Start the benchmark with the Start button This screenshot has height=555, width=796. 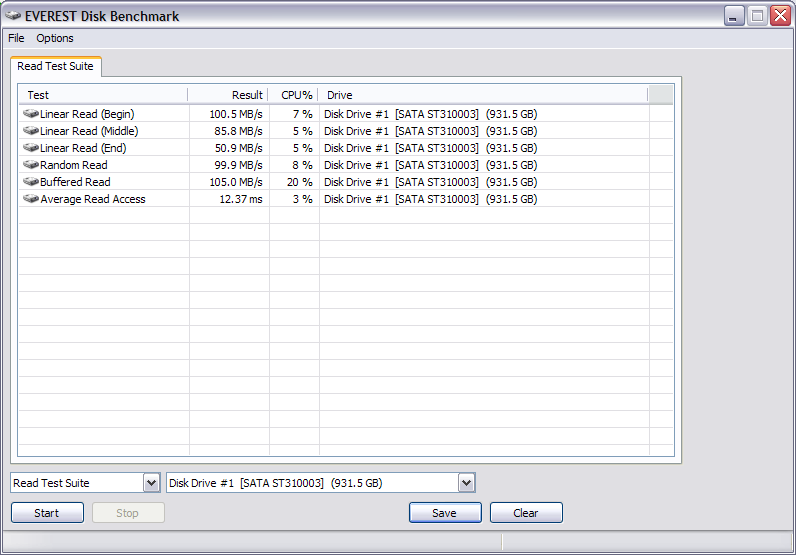click(x=47, y=513)
